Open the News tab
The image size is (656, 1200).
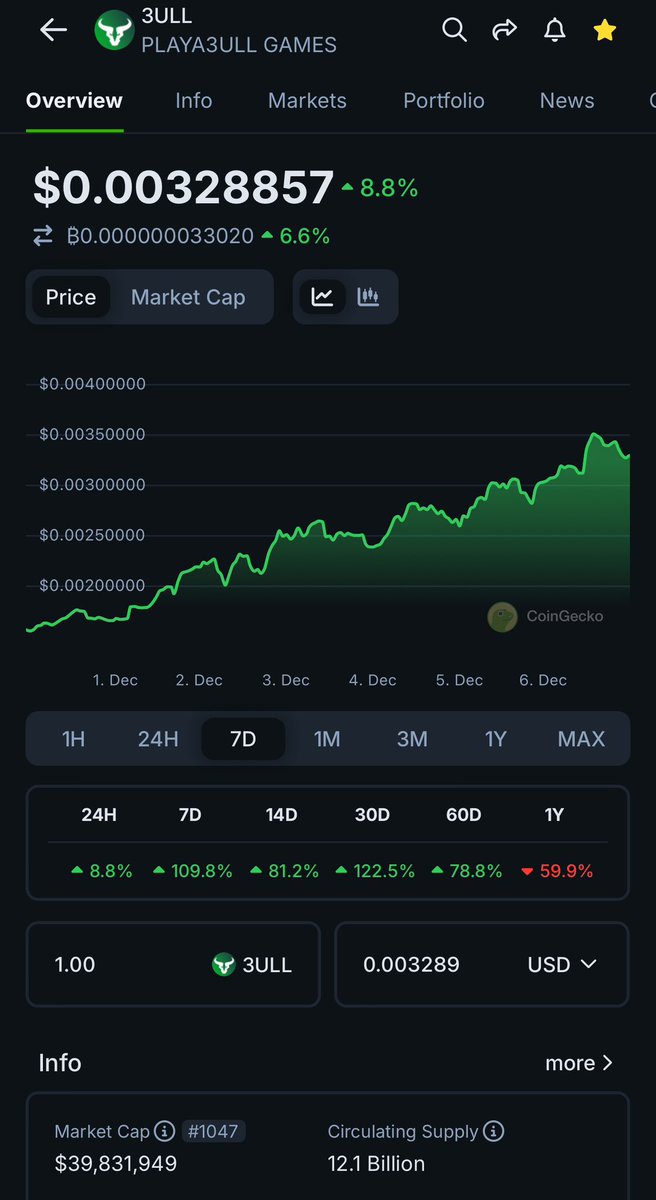567,101
